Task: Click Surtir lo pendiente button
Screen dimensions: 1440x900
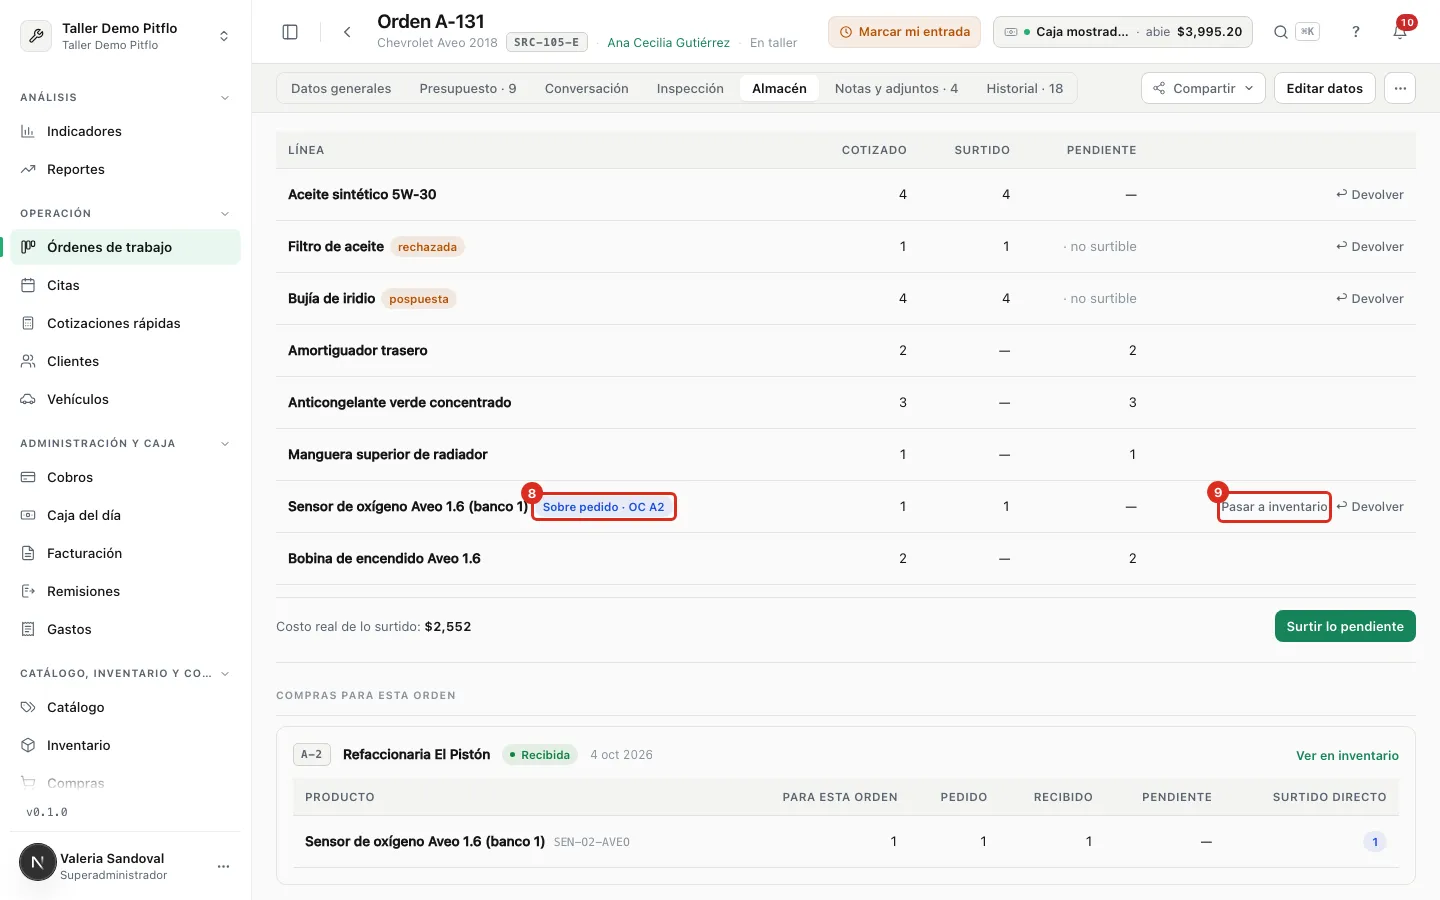Action: click(1345, 626)
